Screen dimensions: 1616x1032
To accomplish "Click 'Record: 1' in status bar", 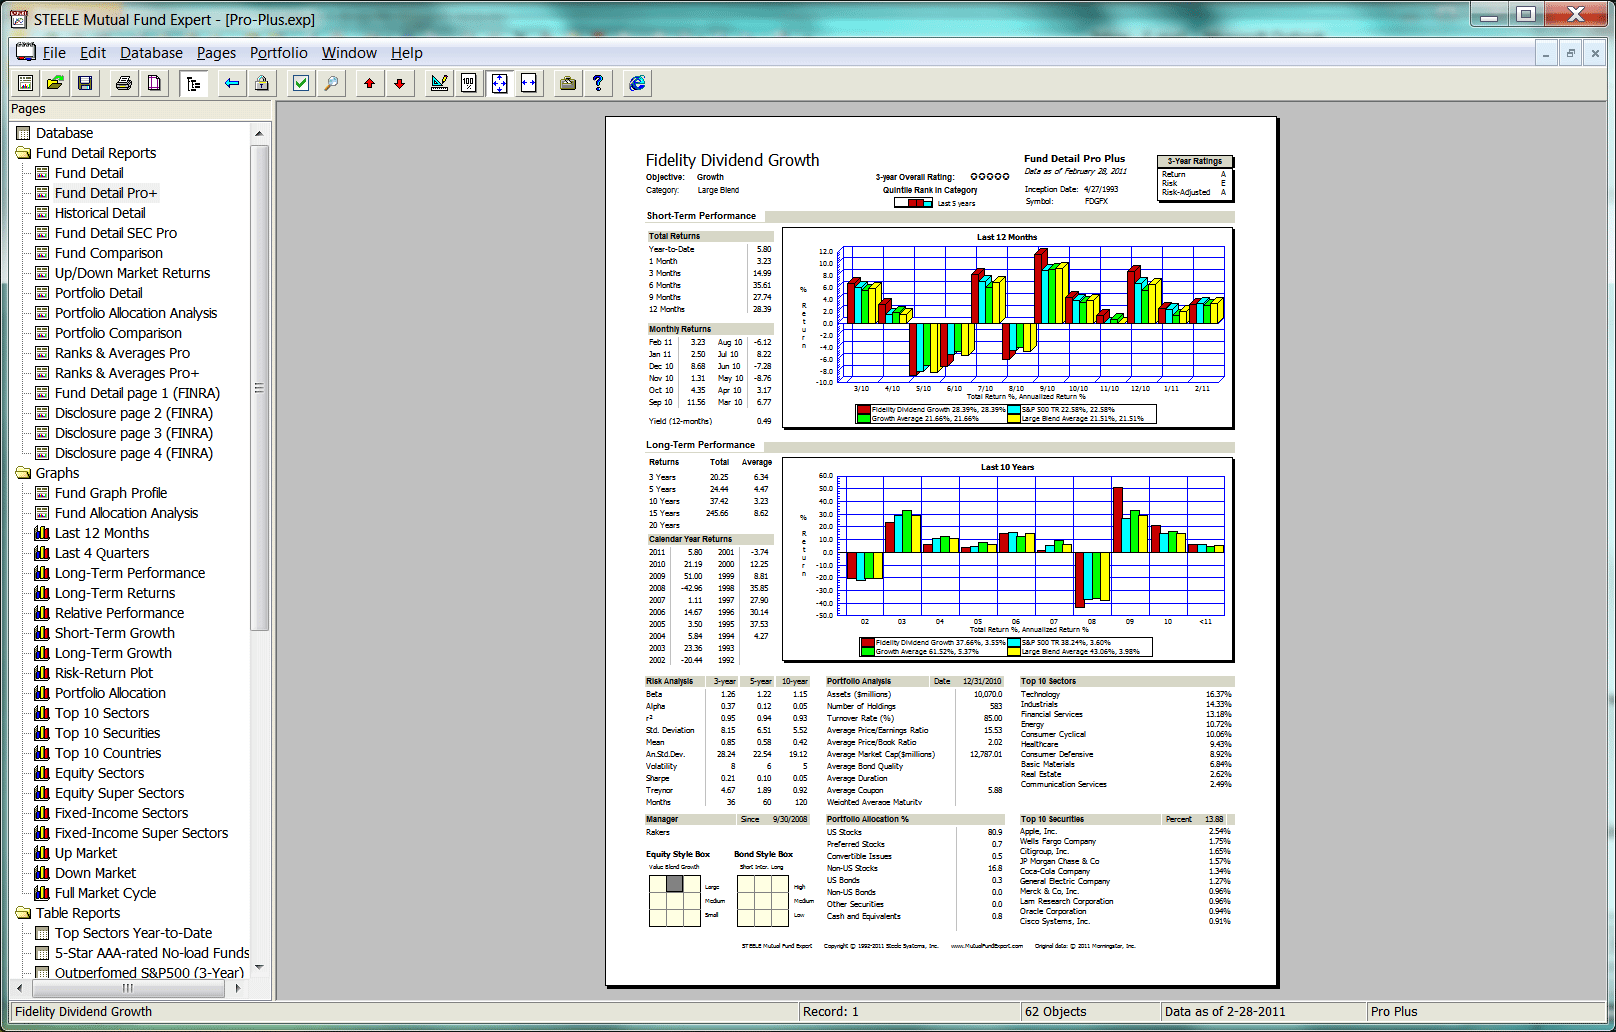I will [830, 1012].
